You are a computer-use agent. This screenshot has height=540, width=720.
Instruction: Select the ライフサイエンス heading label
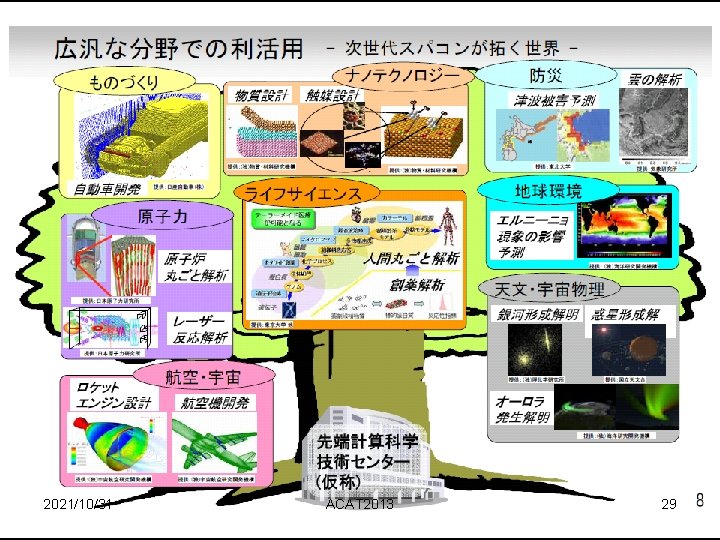(305, 193)
